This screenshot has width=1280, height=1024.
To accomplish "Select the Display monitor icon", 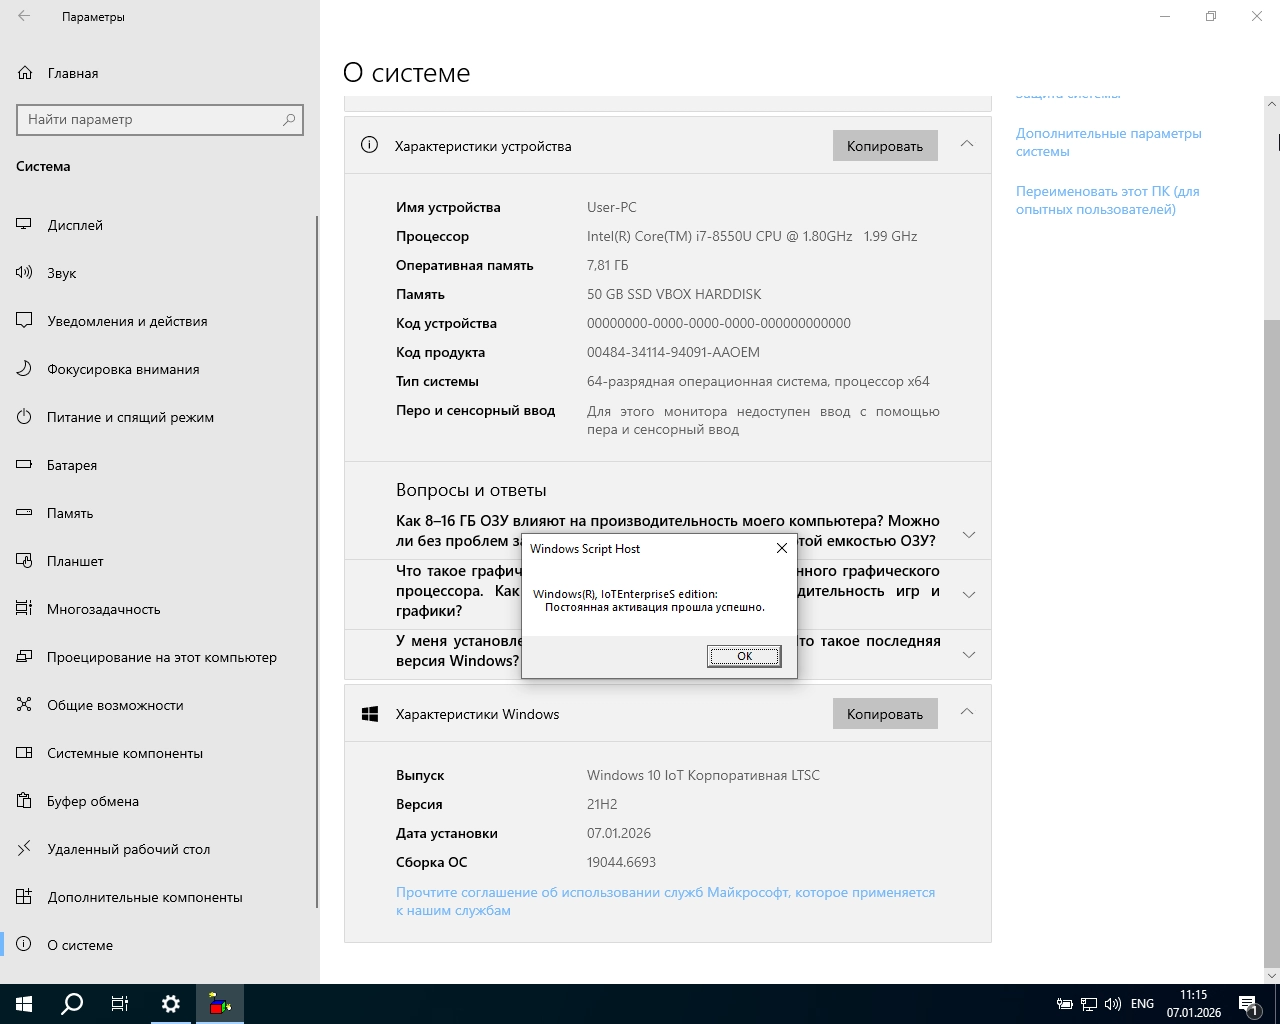I will coord(25,225).
